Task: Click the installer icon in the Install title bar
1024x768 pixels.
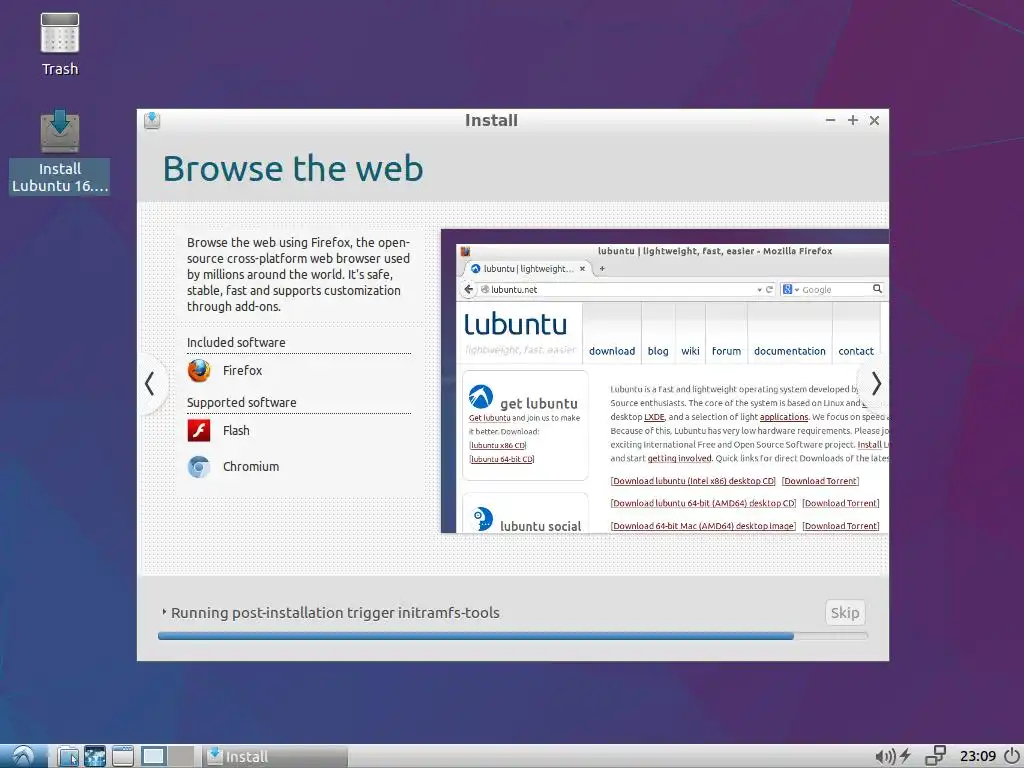Action: 152,120
